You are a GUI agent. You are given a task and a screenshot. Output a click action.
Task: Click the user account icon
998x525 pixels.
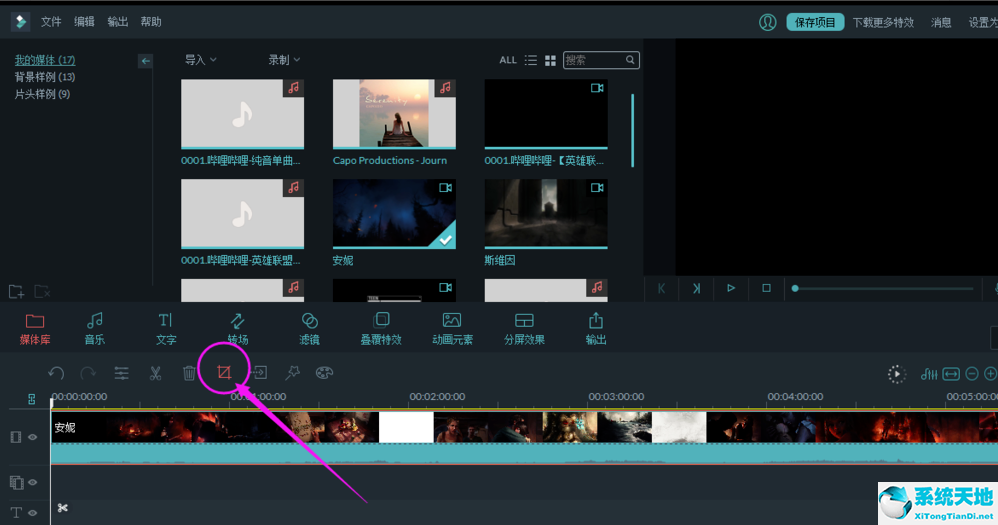[x=767, y=22]
